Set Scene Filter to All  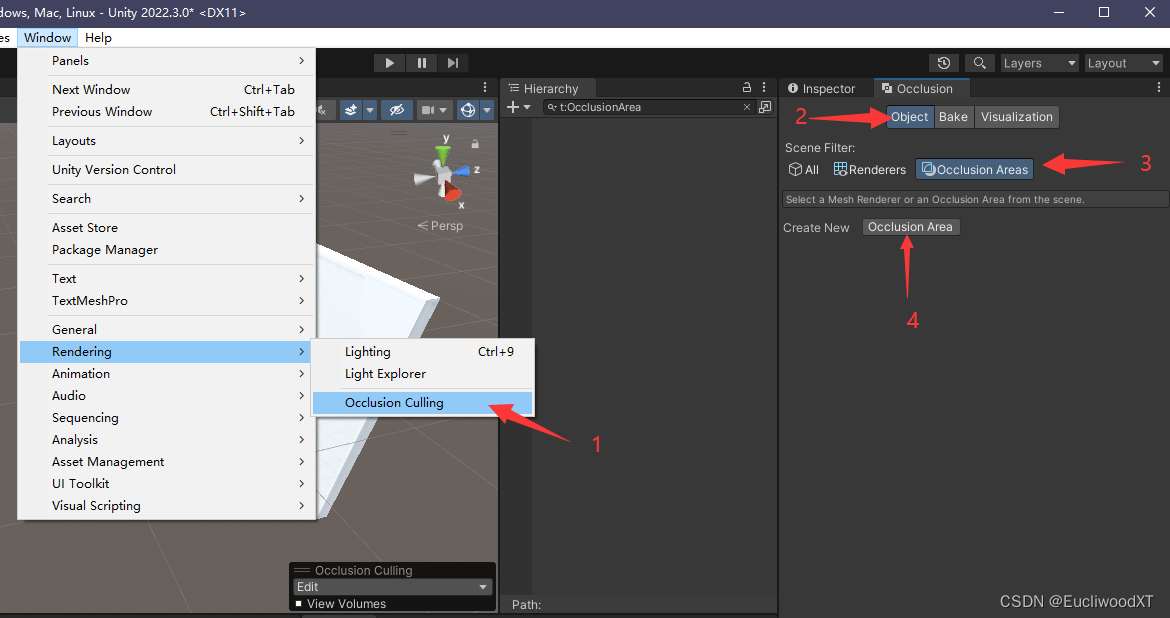click(804, 170)
